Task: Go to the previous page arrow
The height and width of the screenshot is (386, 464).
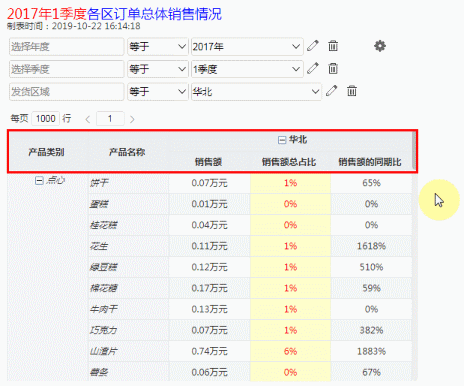Action: pos(88,119)
